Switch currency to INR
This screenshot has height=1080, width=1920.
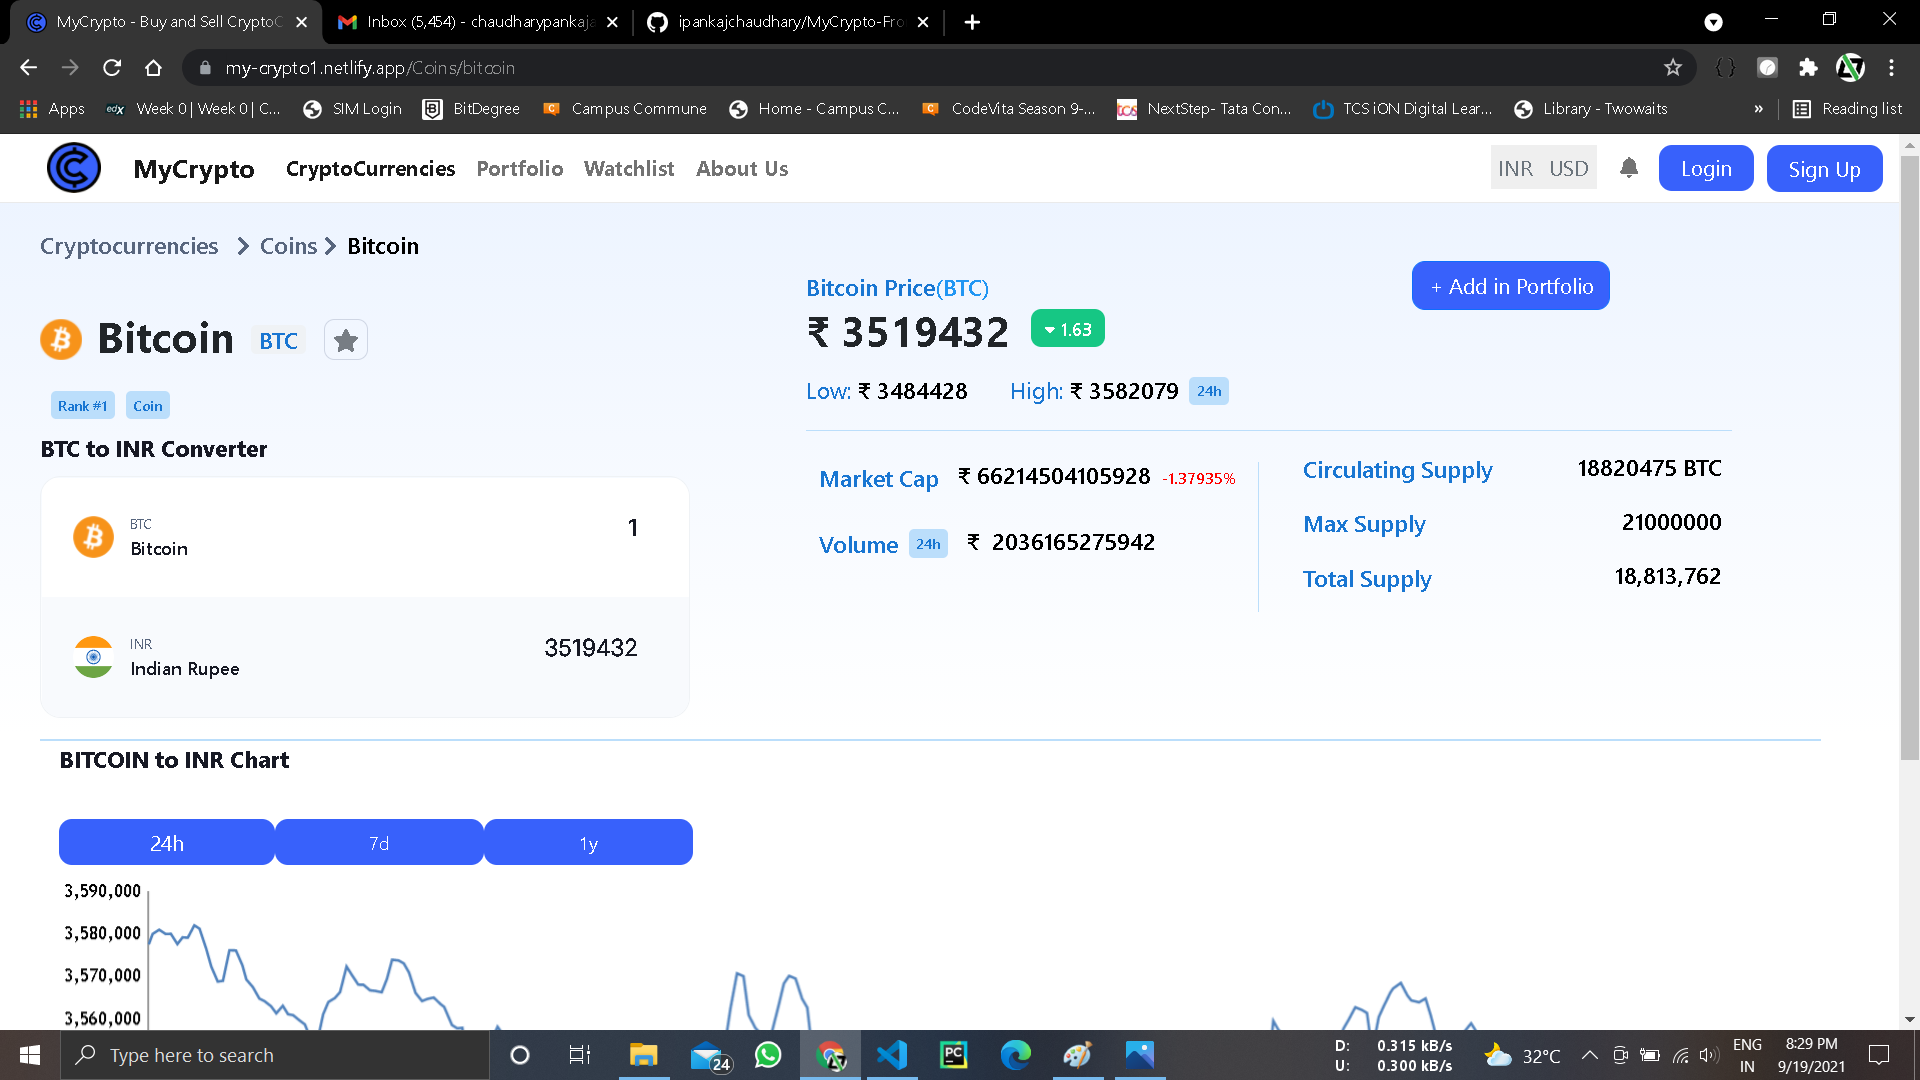[x=1515, y=169]
